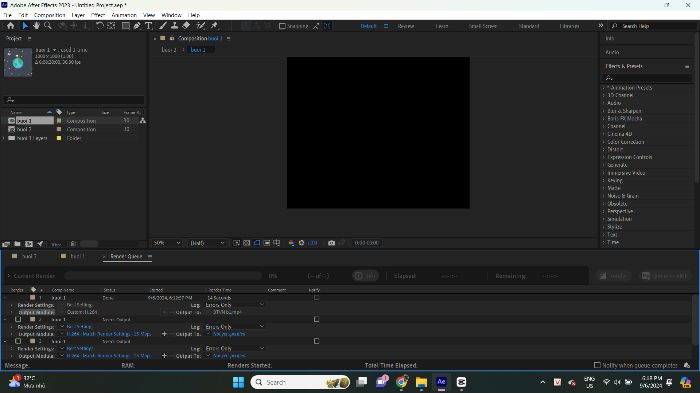Select the Type text tool
Viewport: 700px width, 393px height.
(149, 26)
